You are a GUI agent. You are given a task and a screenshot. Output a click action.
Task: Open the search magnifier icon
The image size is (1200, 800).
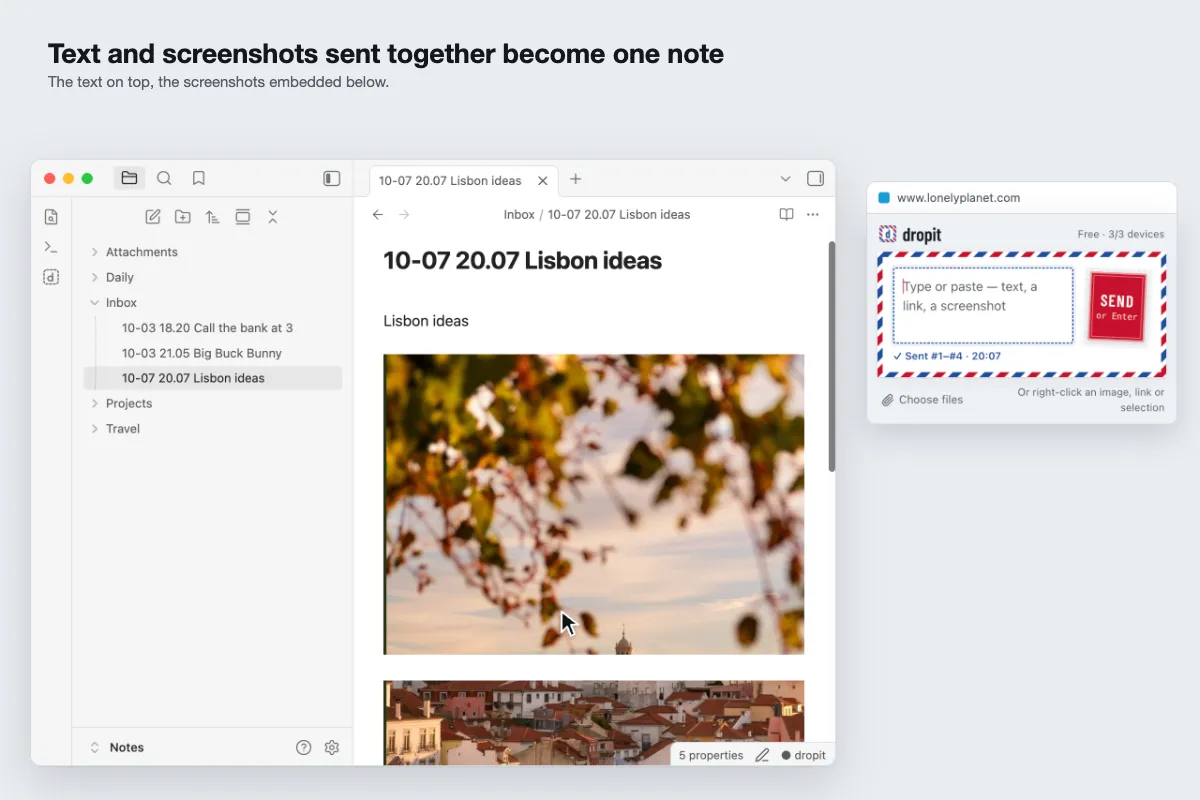pyautogui.click(x=164, y=178)
